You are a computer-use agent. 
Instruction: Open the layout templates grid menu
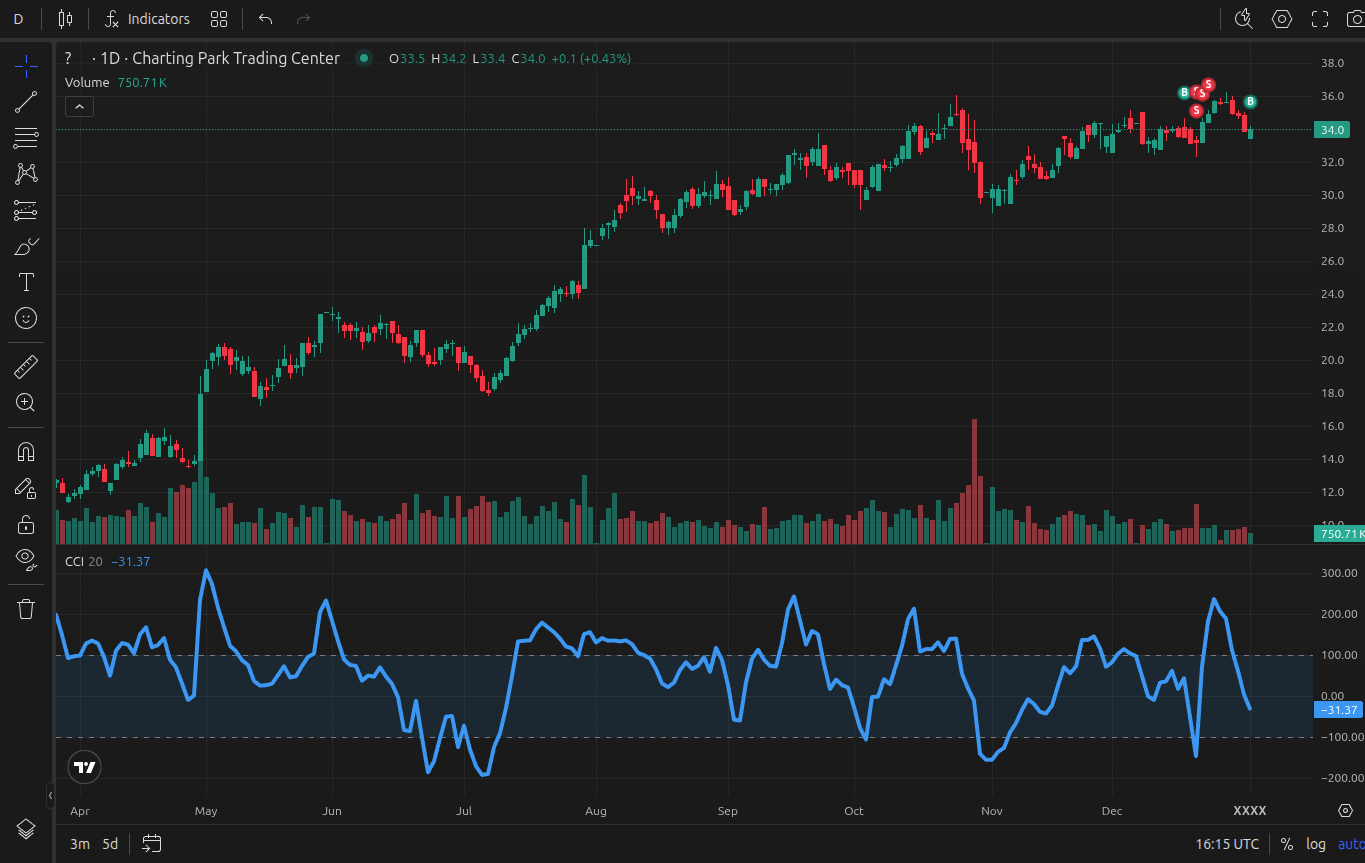(x=219, y=19)
